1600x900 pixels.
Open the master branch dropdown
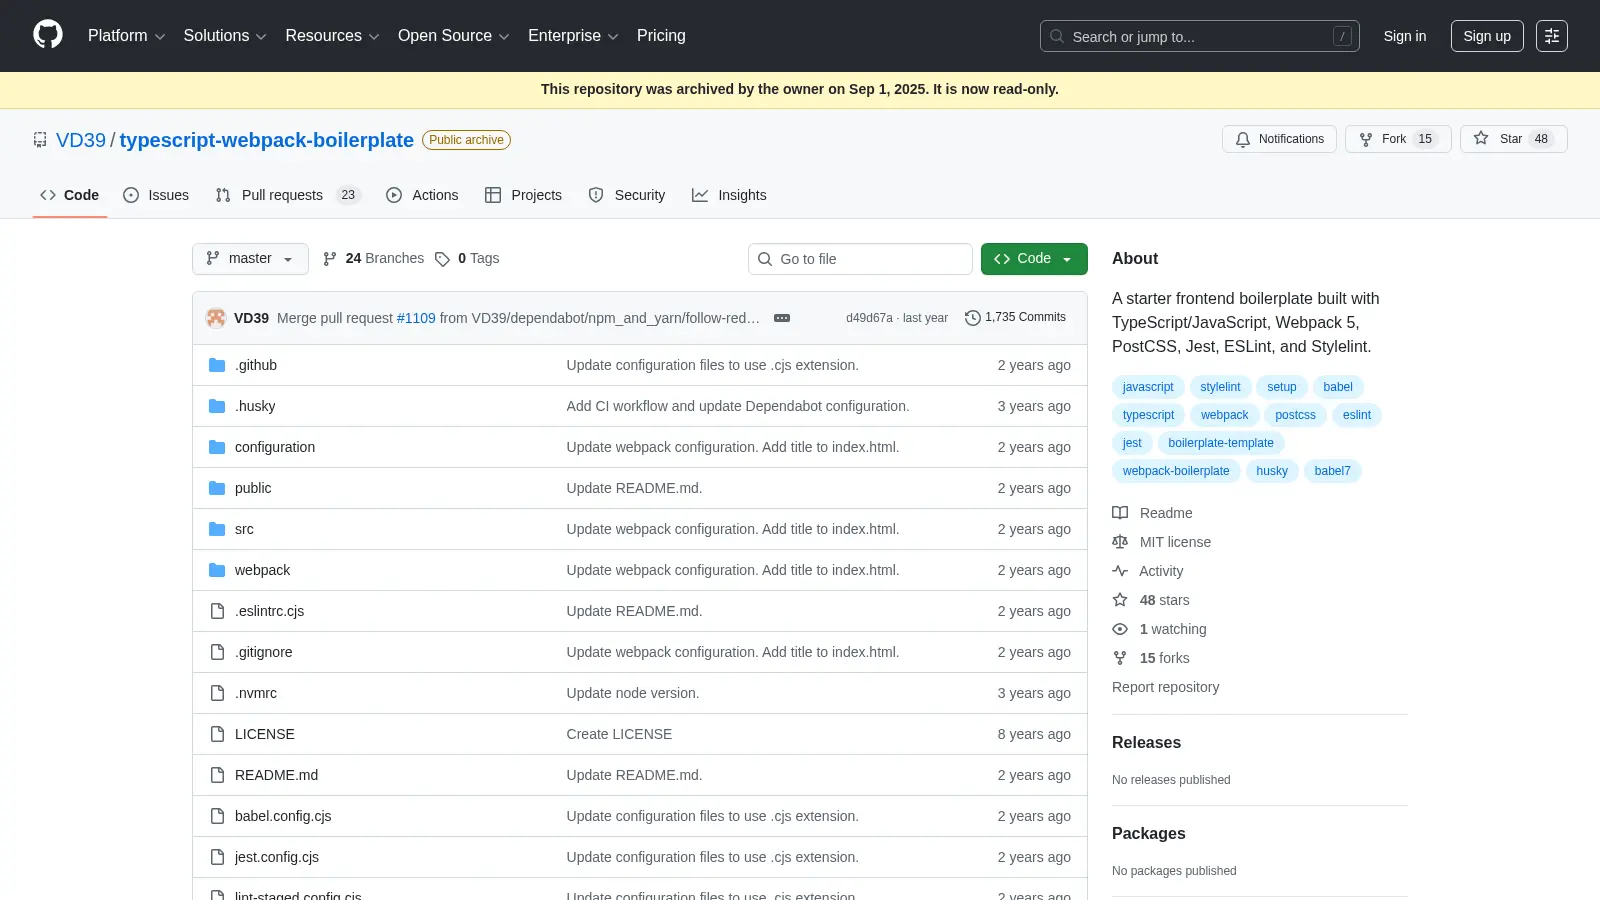(250, 259)
